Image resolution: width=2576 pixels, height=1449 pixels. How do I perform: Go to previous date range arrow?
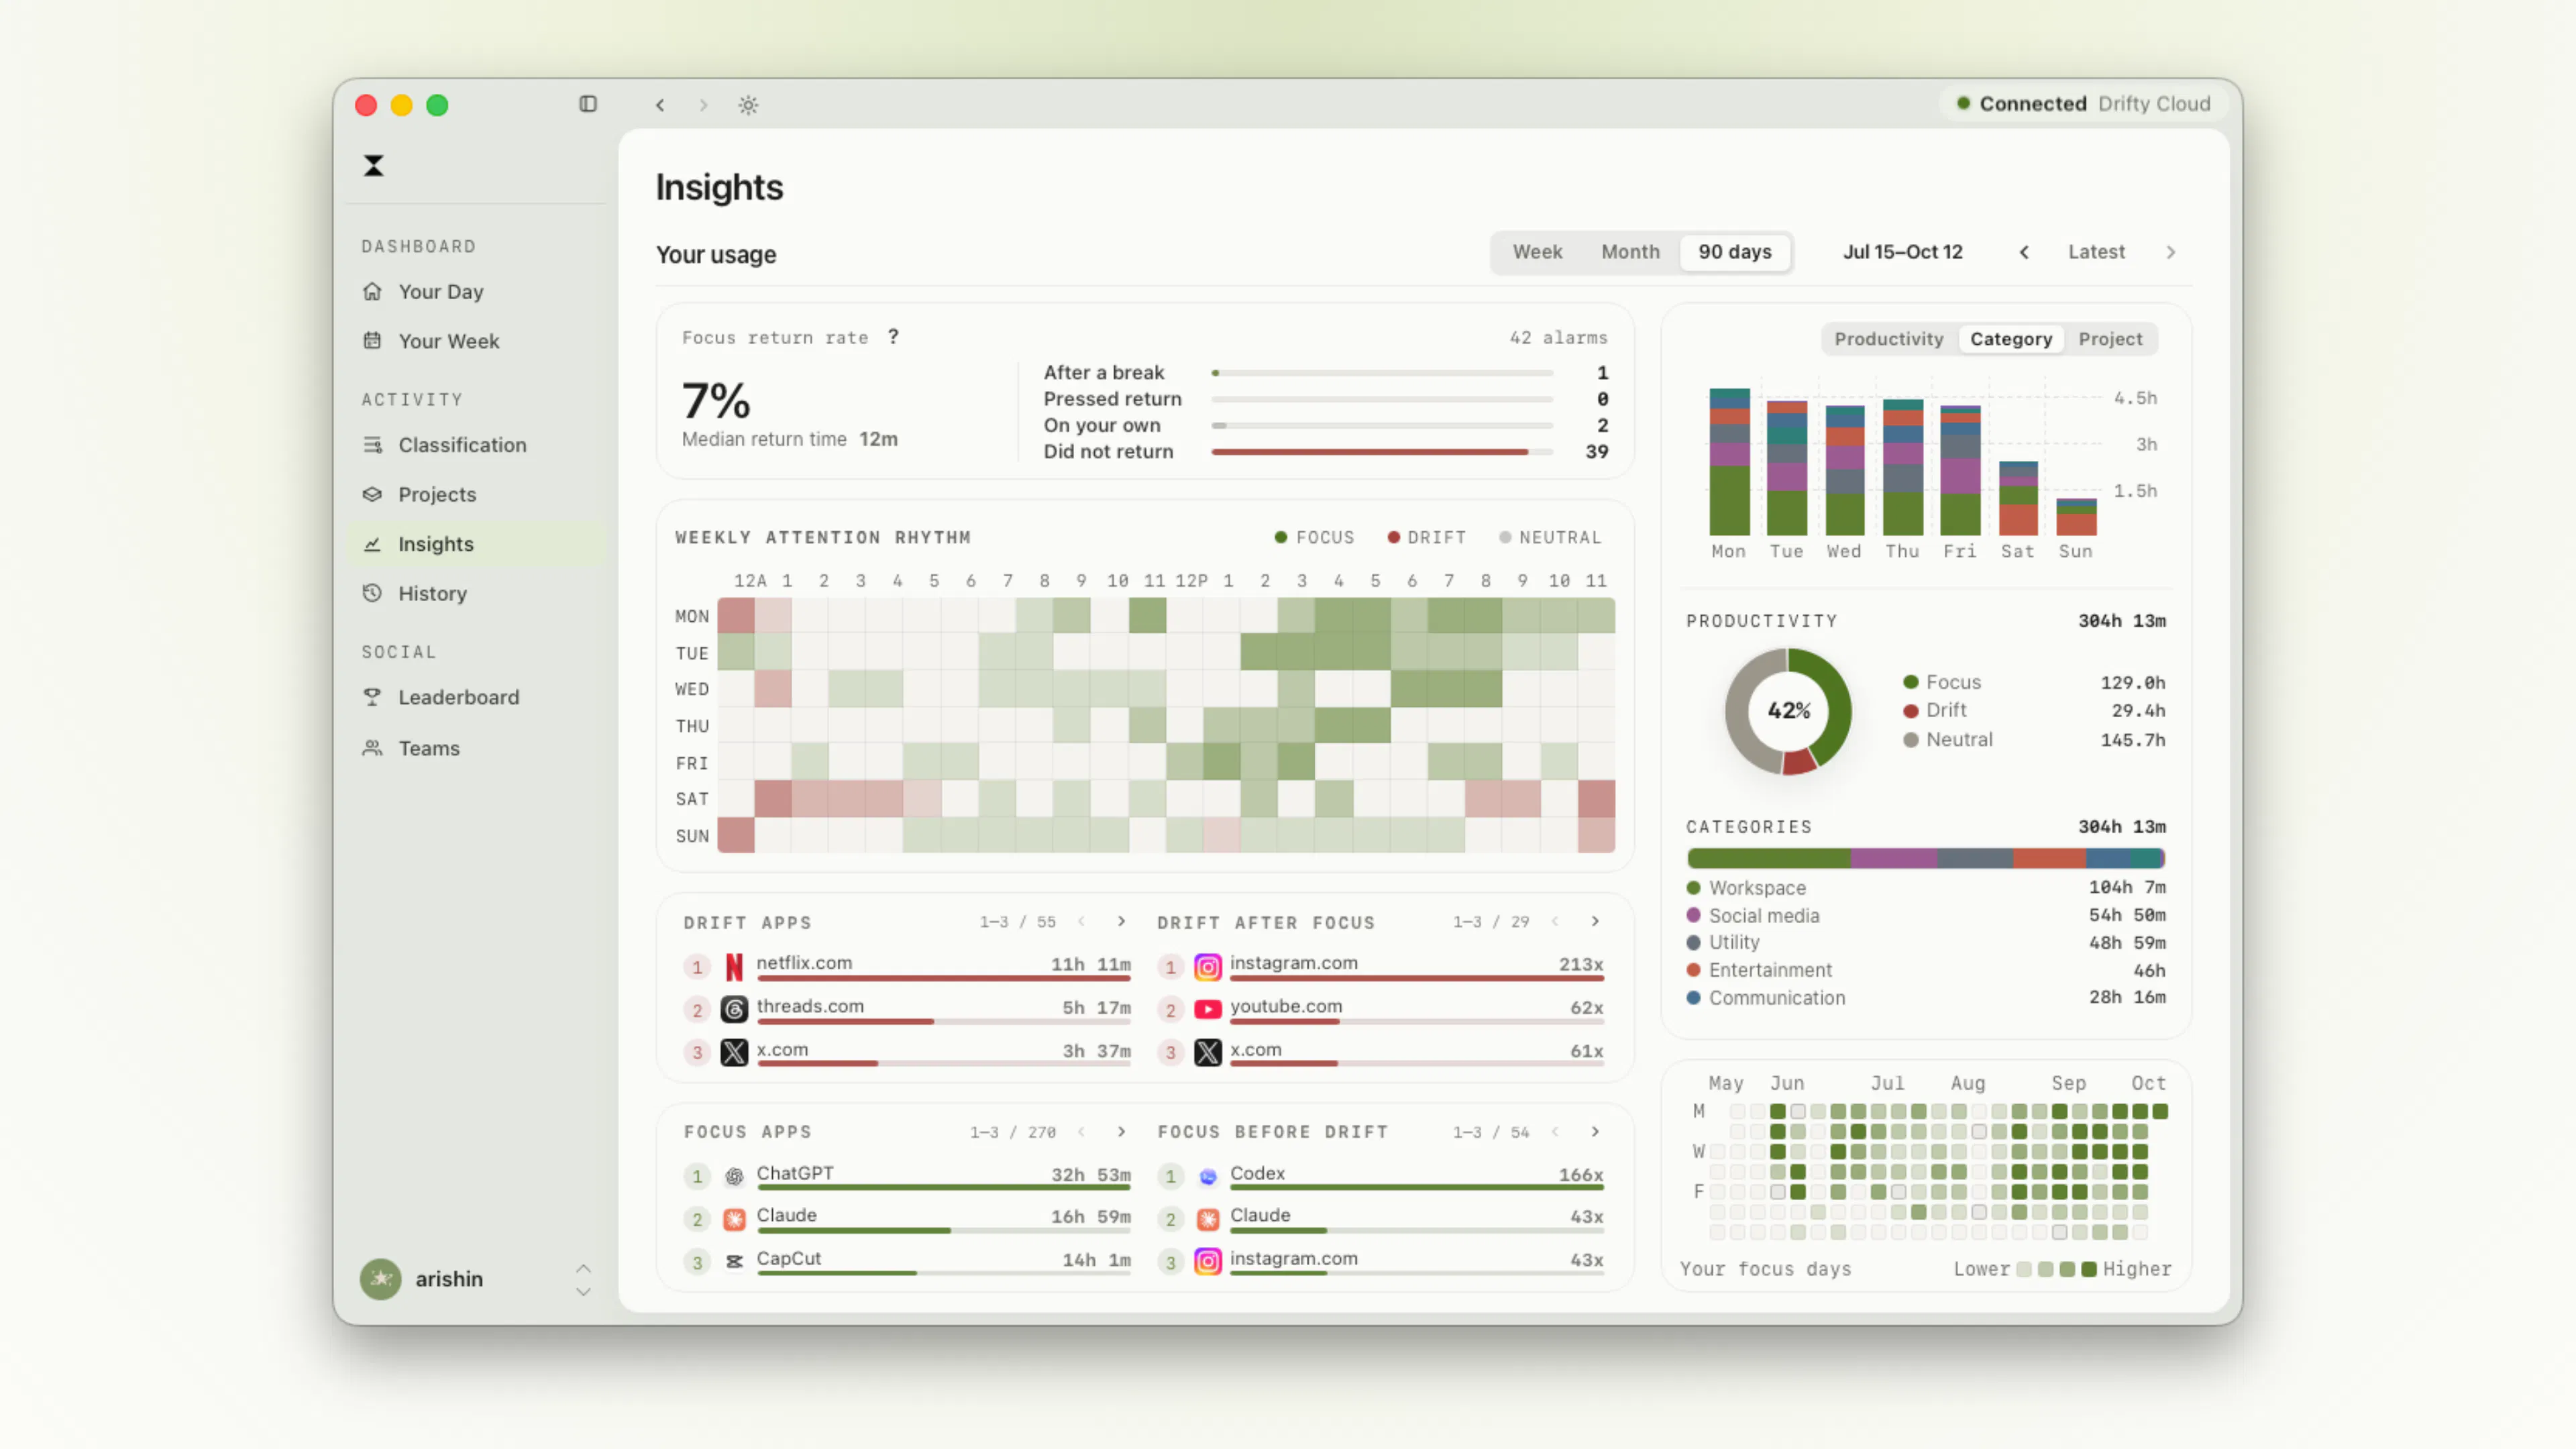[x=2024, y=252]
